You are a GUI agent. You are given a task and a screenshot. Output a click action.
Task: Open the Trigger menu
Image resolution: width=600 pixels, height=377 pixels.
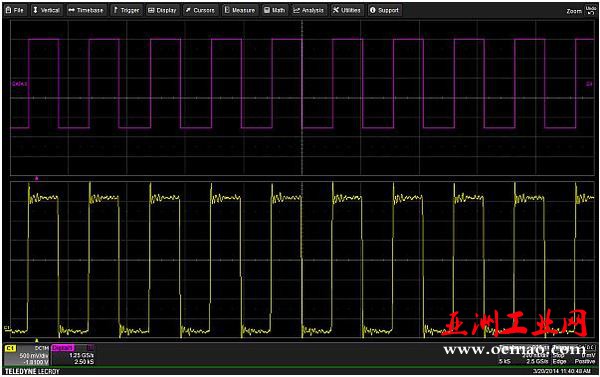[127, 10]
